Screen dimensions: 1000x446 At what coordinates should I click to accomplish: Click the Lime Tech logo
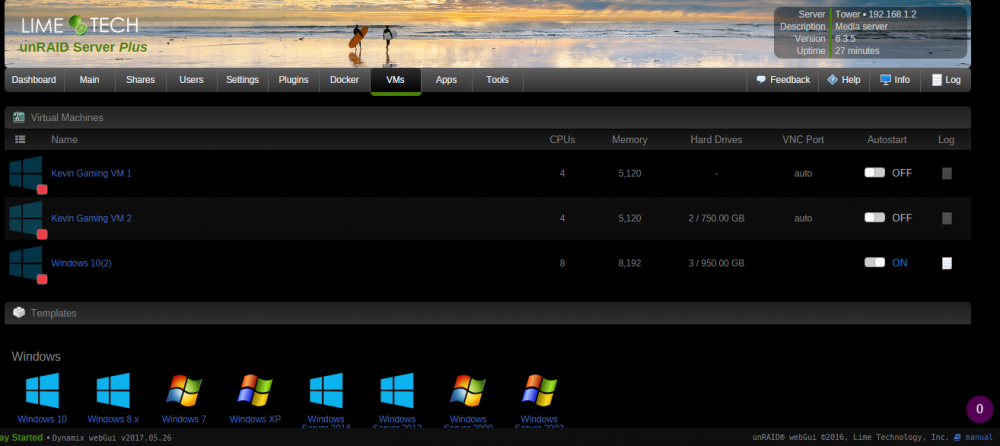80,26
